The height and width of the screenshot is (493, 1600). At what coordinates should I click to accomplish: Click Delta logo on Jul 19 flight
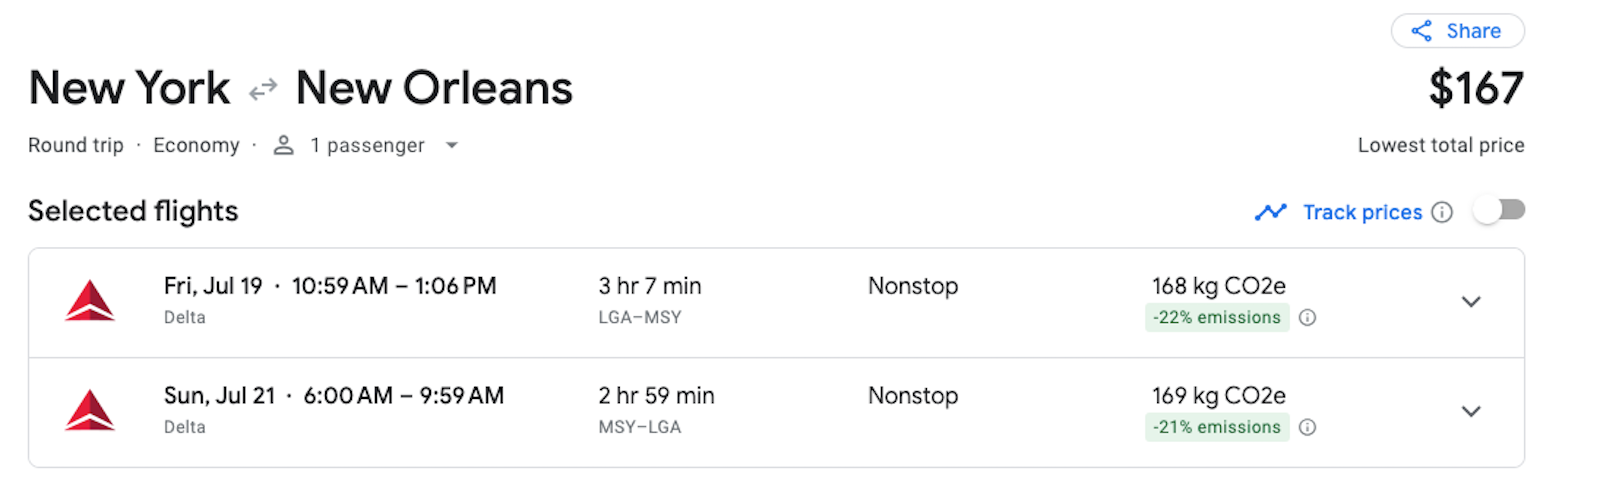90,301
